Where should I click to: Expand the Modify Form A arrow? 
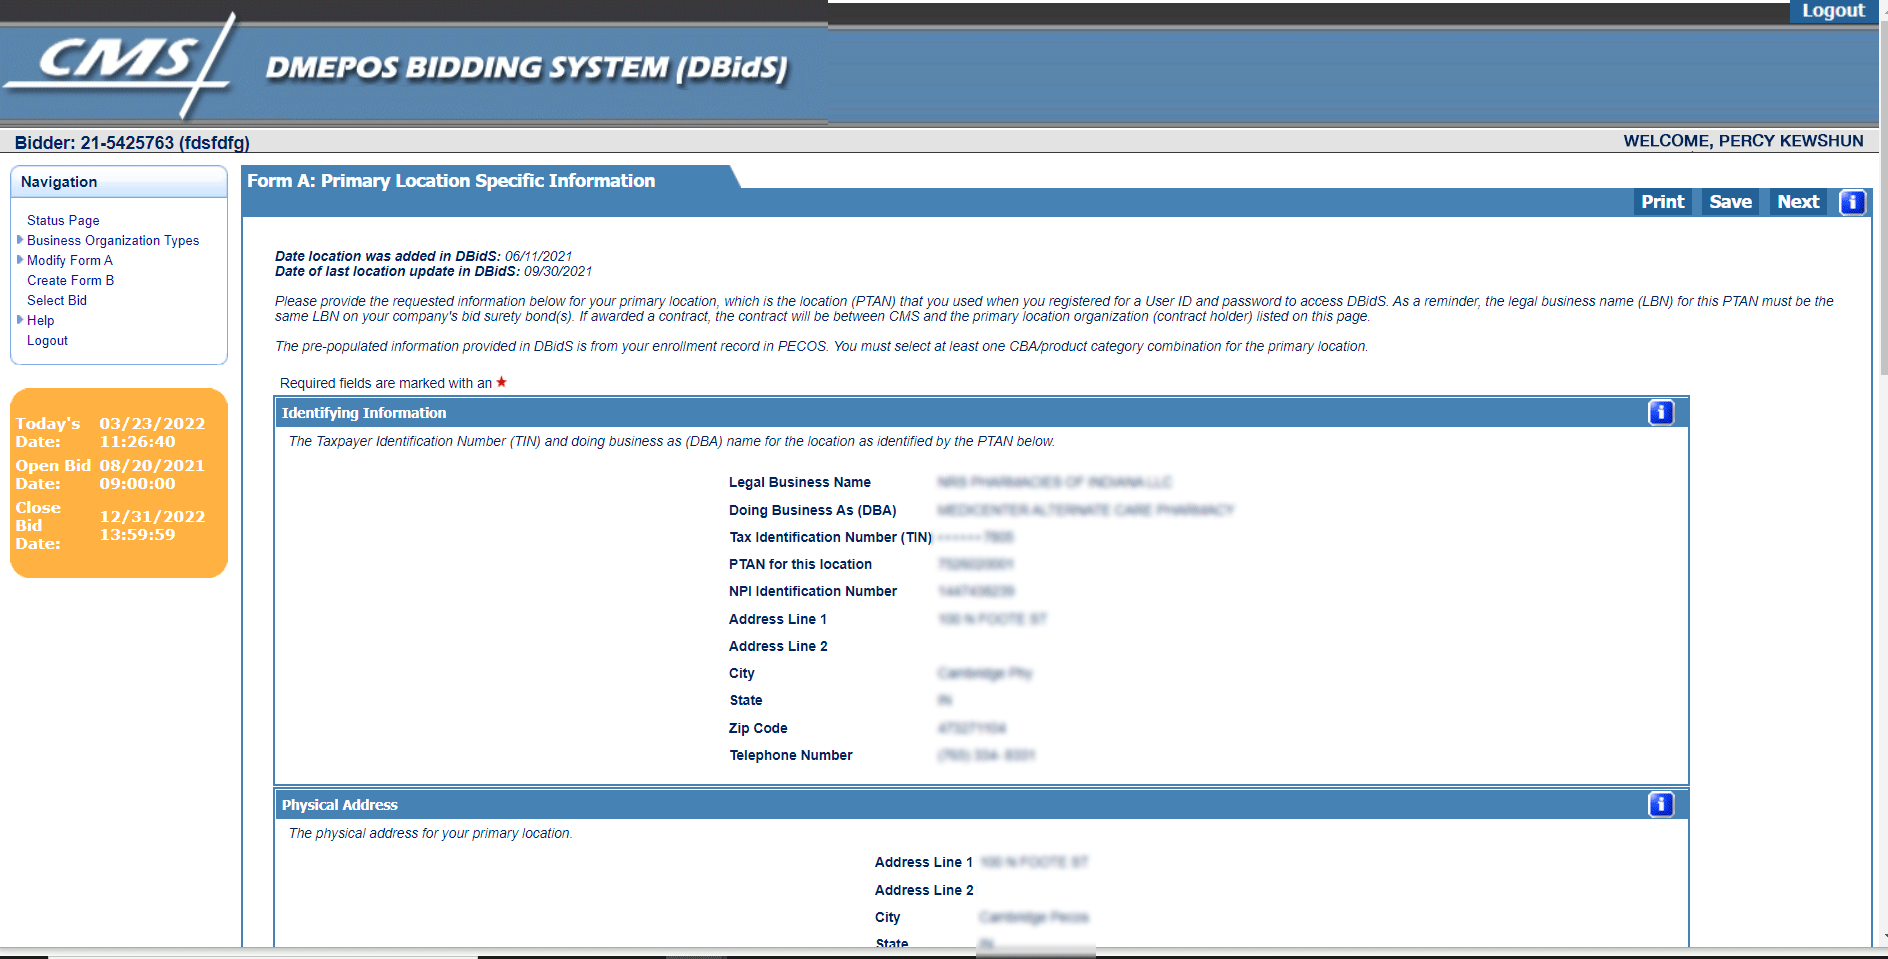coord(20,260)
